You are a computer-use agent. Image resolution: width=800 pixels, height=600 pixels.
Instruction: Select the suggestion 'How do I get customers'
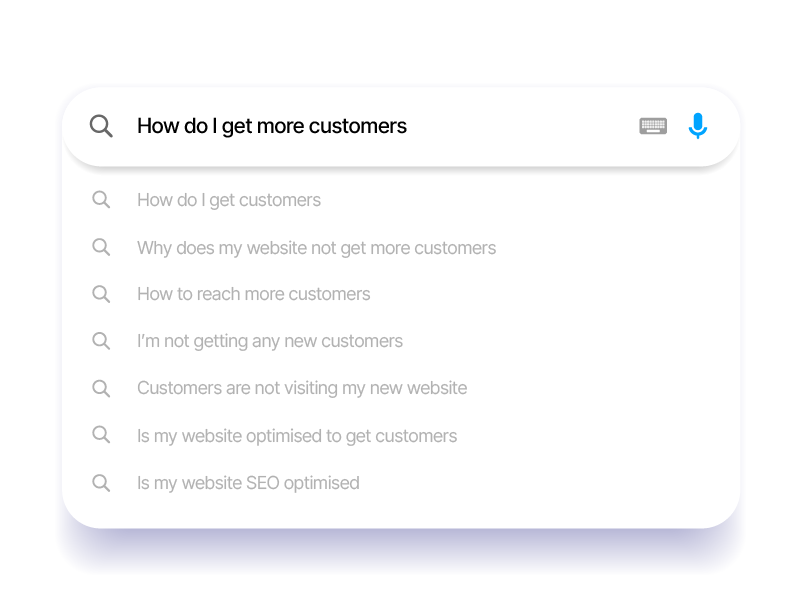[x=229, y=200]
